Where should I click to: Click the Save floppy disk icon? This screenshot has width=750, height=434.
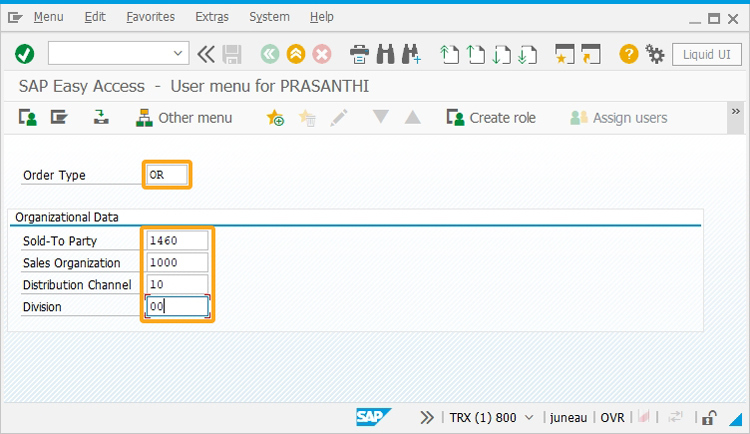pos(232,54)
